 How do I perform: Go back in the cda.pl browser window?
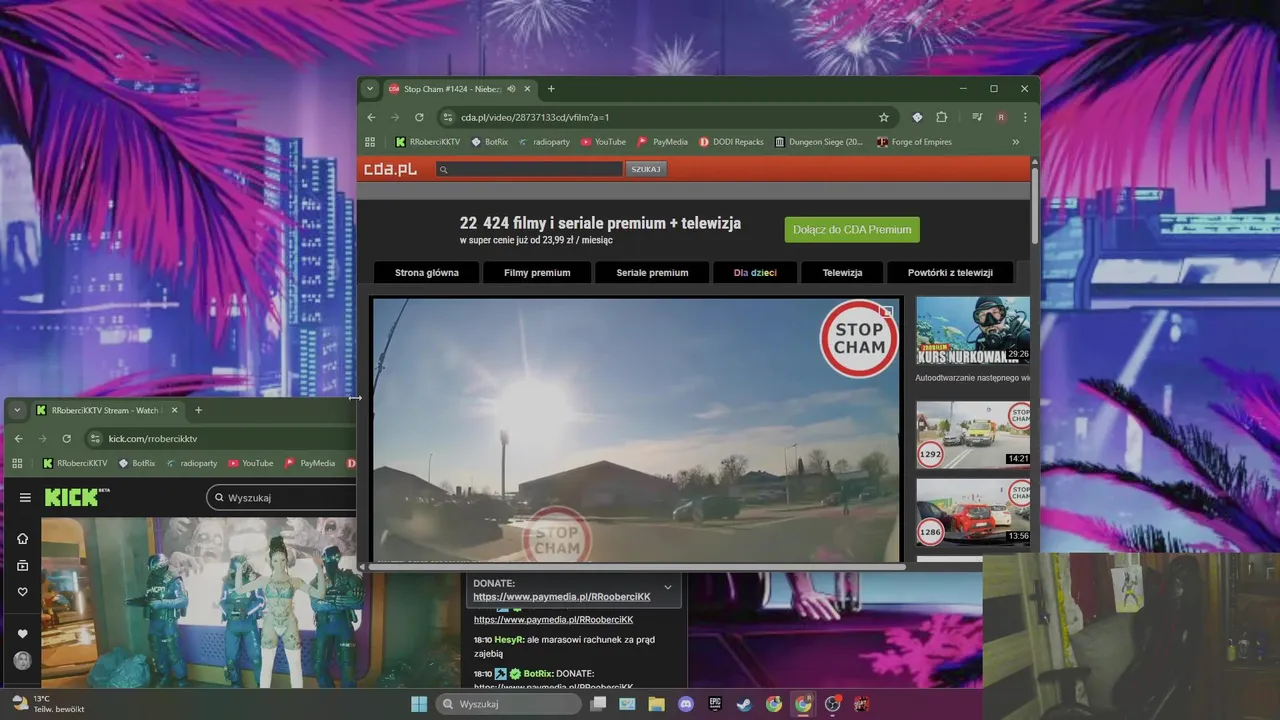(x=371, y=117)
